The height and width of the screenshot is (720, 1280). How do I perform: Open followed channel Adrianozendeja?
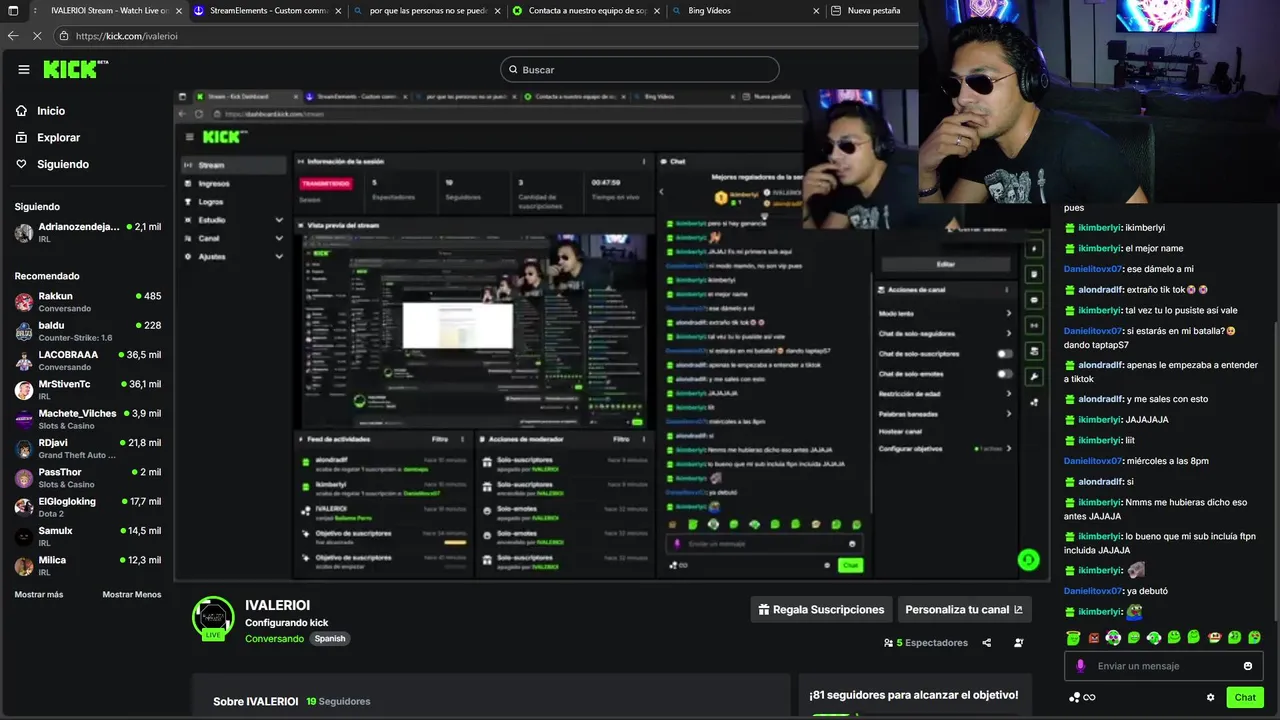pos(88,233)
